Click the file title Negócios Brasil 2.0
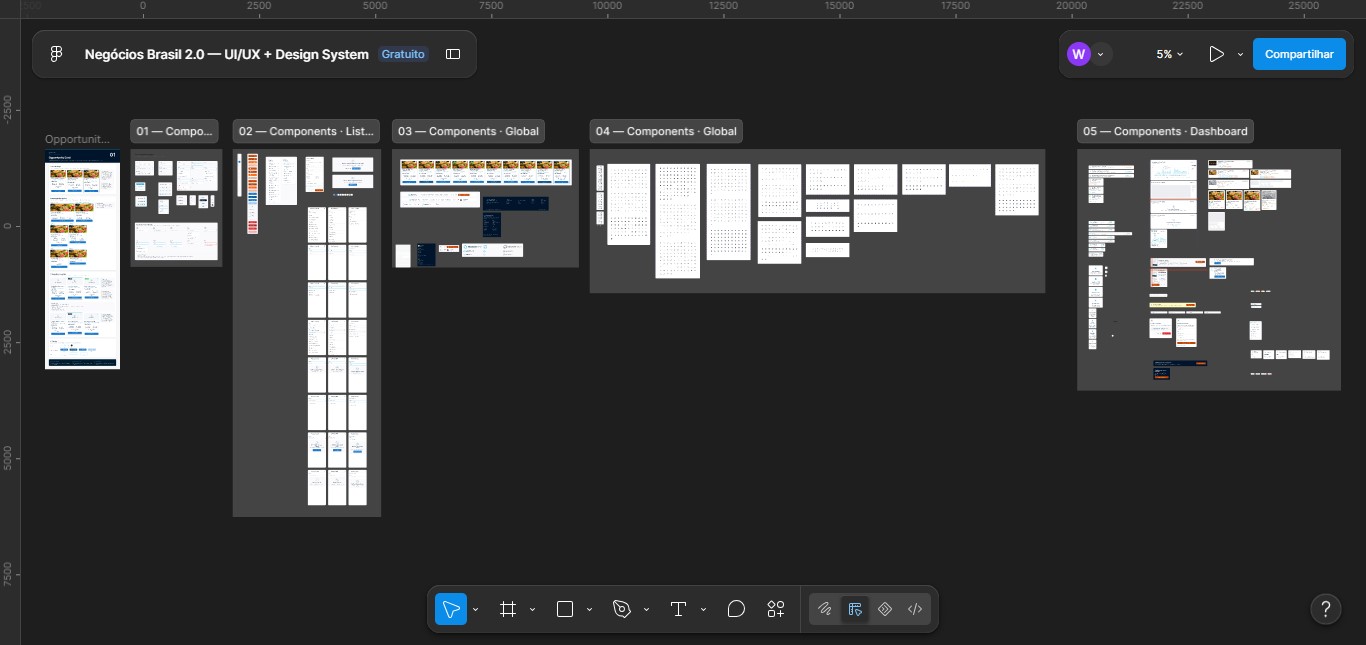The width and height of the screenshot is (1366, 645). (227, 54)
